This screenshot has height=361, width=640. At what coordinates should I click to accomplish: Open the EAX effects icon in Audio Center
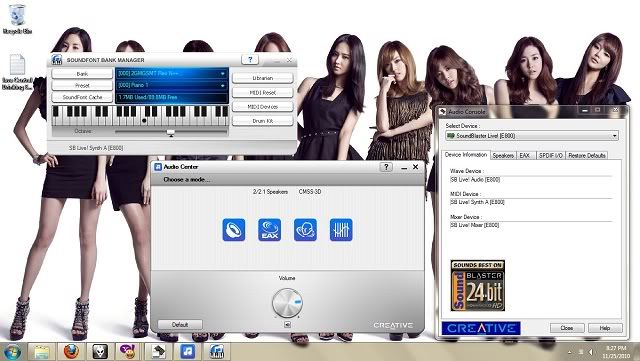pos(269,230)
